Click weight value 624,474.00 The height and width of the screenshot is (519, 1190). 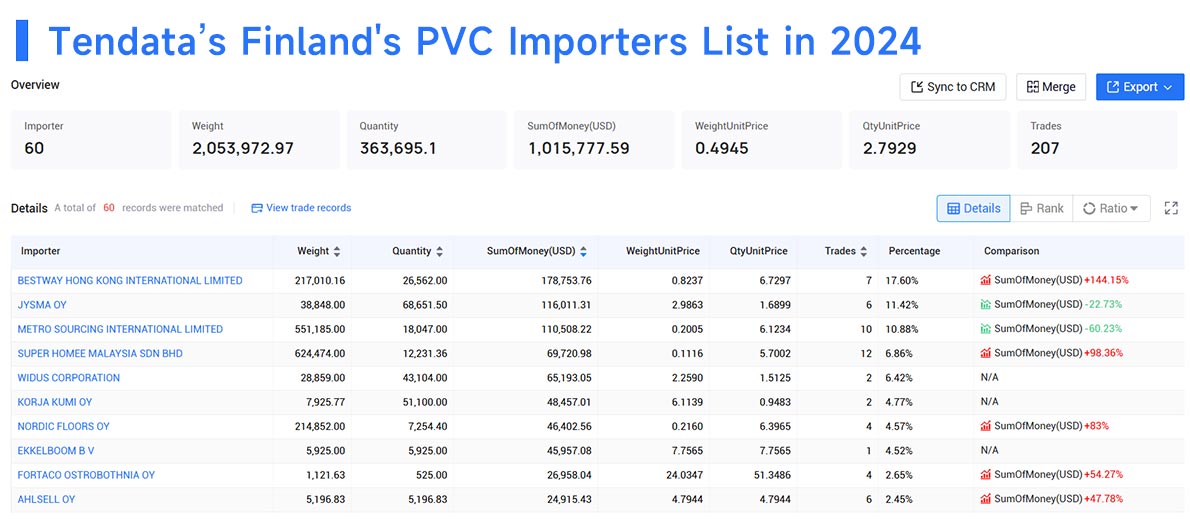tap(320, 354)
